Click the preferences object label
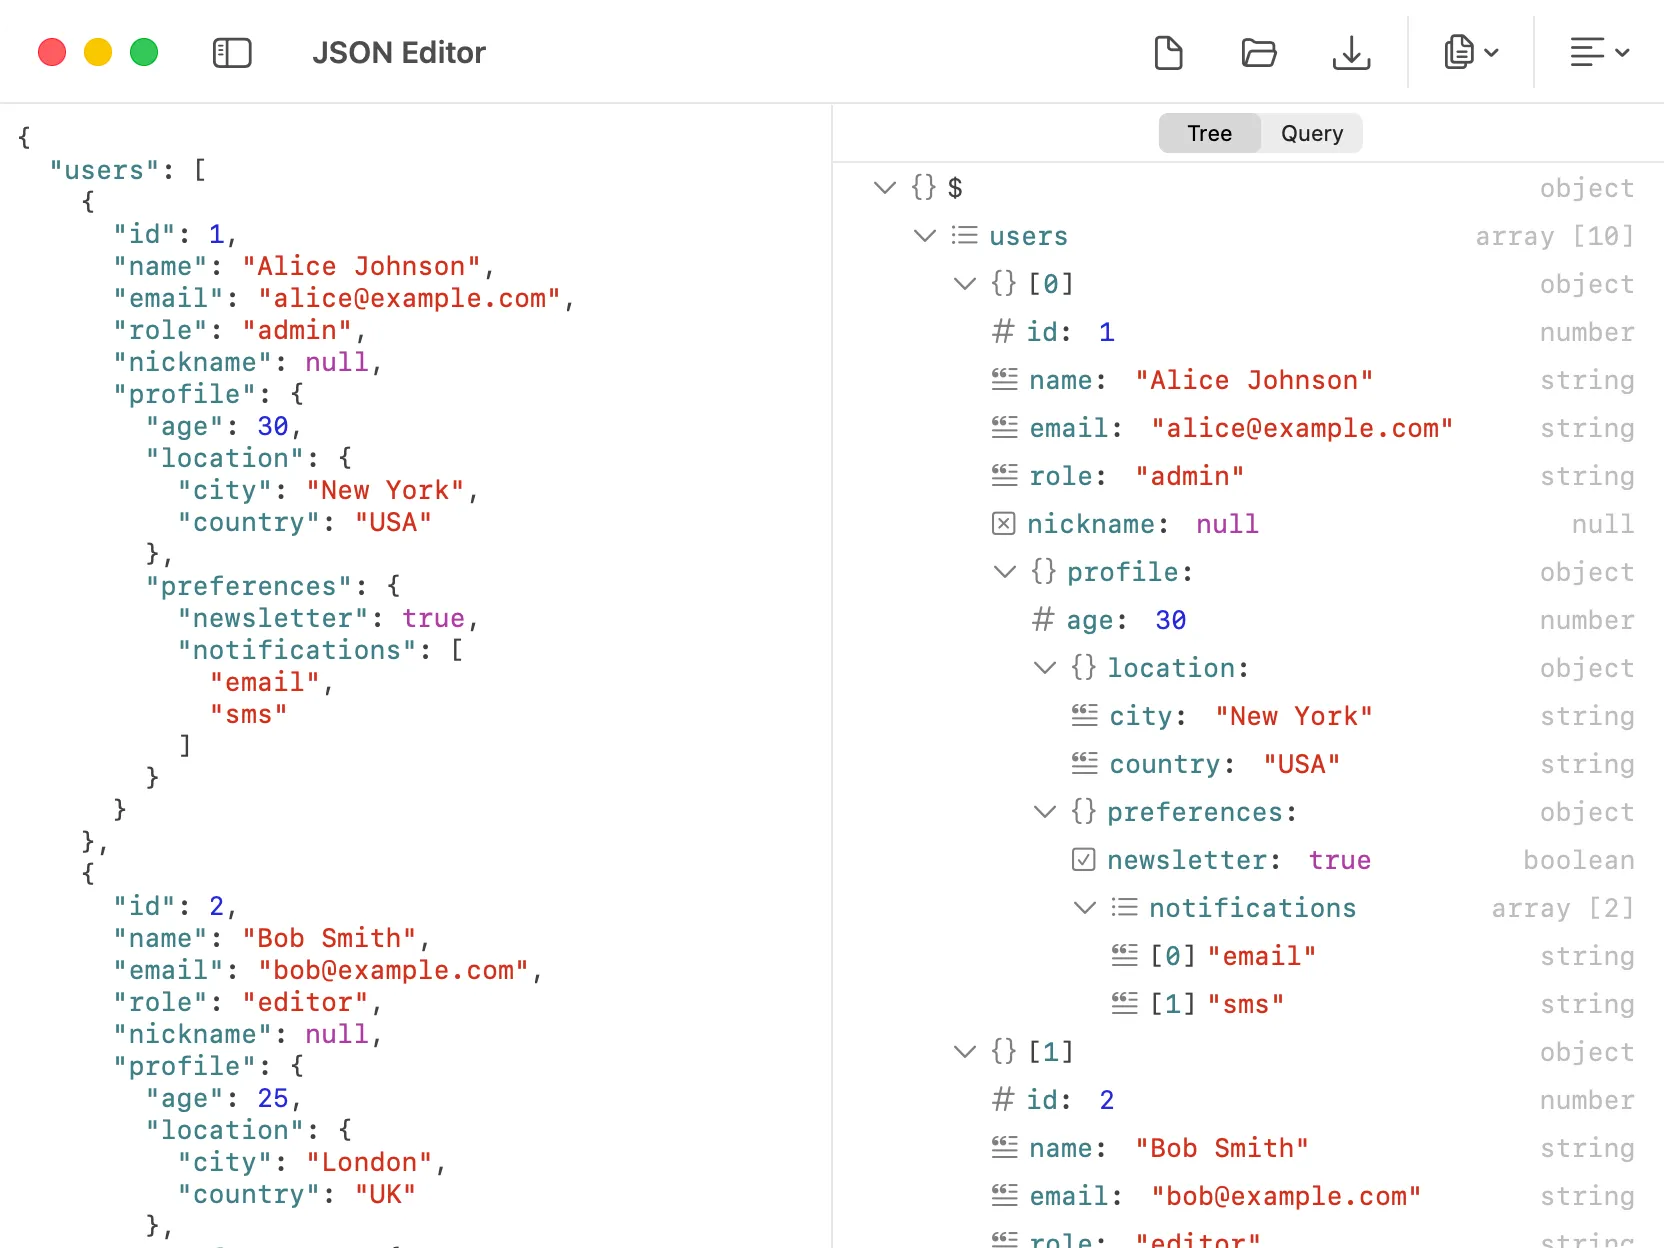The height and width of the screenshot is (1248, 1664). point(1197,812)
